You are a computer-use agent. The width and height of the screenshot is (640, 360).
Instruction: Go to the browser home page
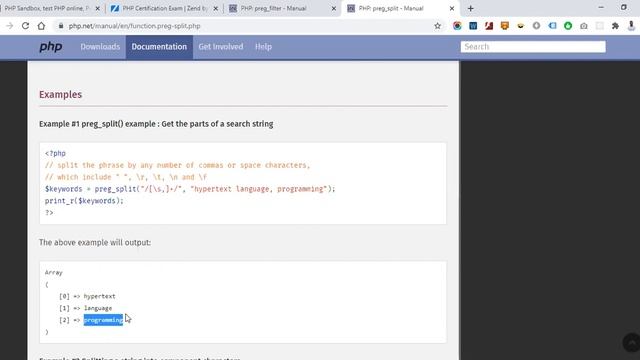(41, 26)
